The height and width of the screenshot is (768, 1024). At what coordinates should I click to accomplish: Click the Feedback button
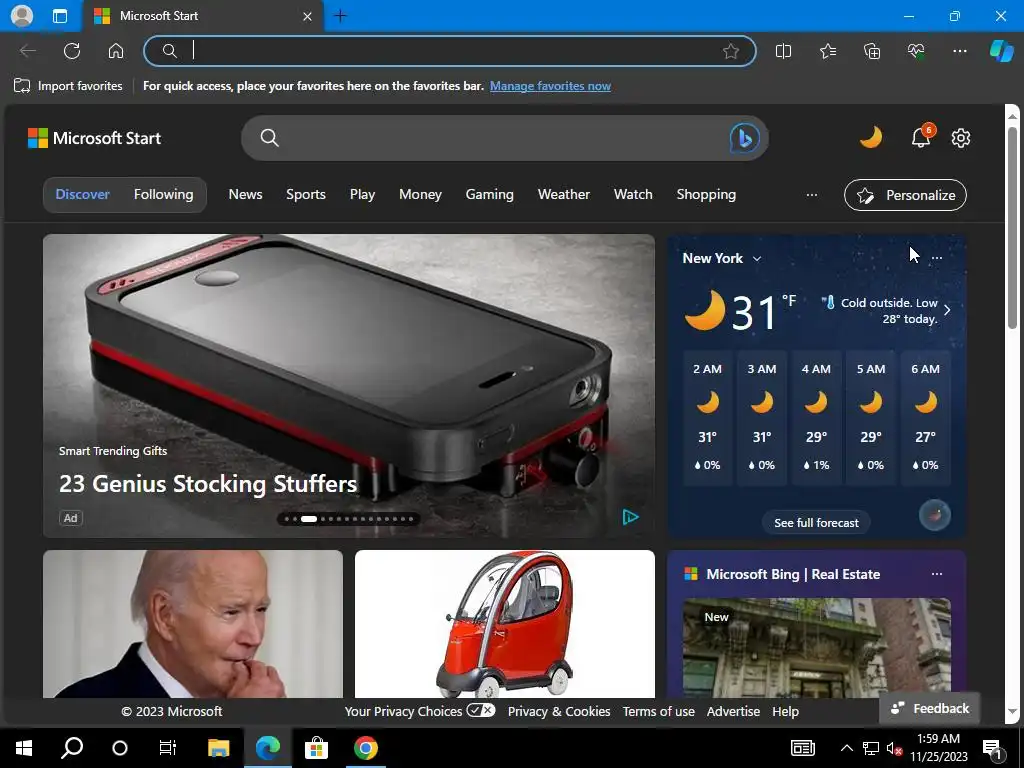coord(929,708)
